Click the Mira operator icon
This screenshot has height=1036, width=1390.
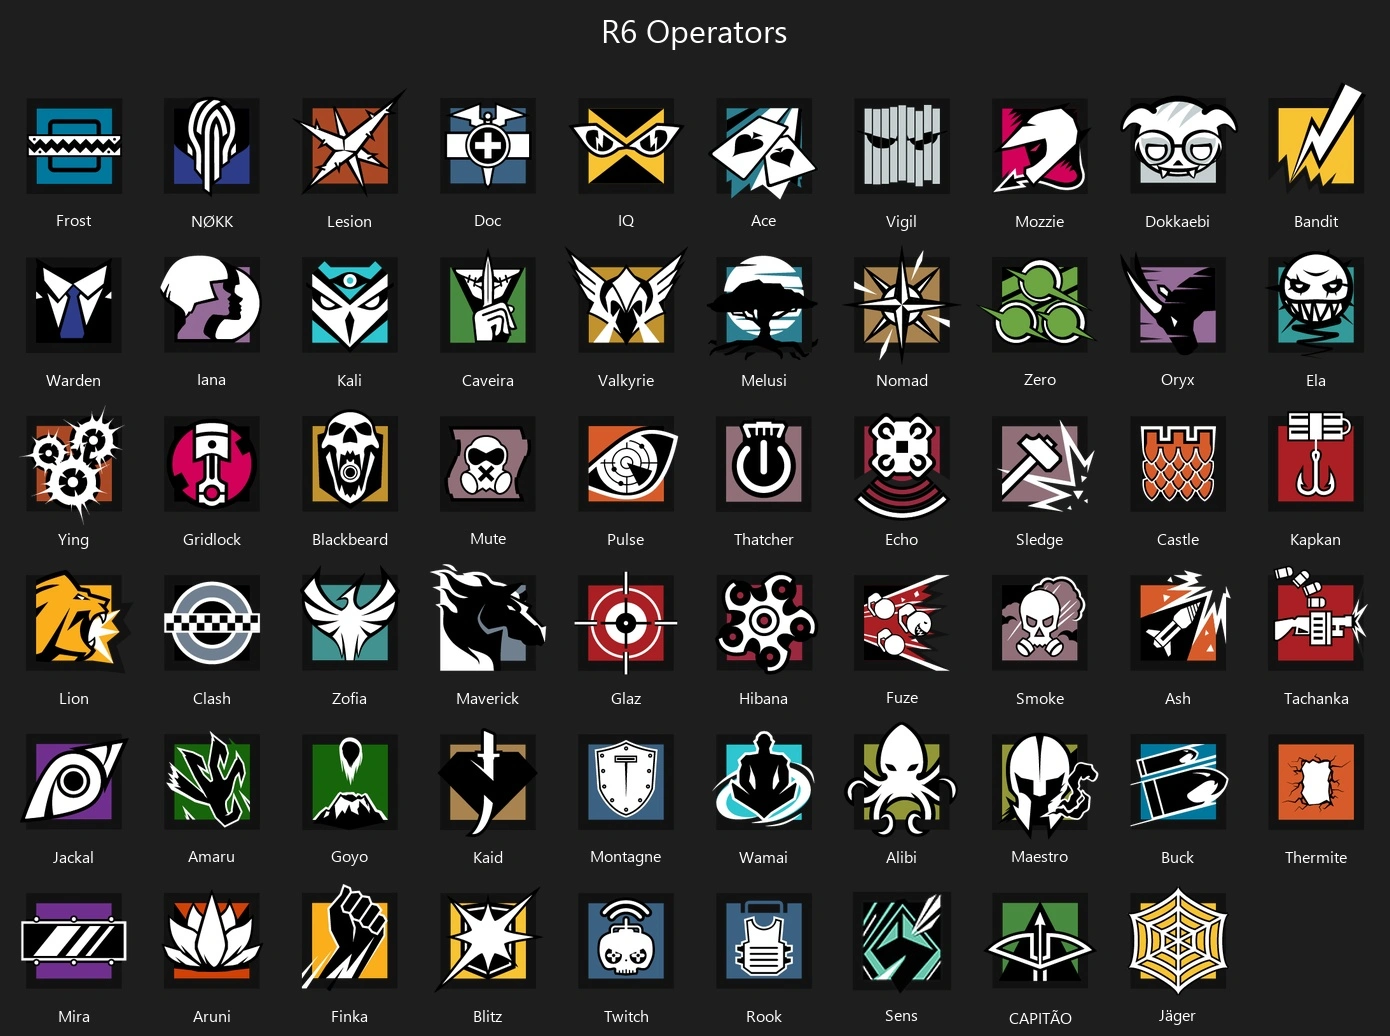74,940
